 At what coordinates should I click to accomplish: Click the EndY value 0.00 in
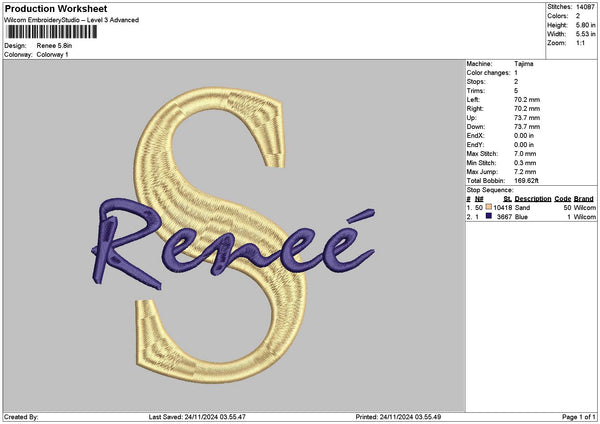pos(524,145)
